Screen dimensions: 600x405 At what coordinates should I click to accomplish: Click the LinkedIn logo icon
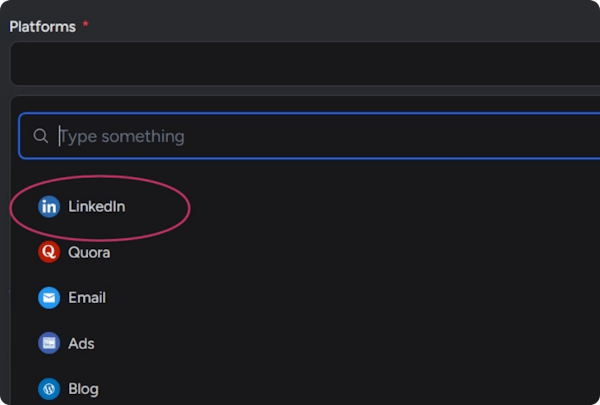pyautogui.click(x=49, y=207)
